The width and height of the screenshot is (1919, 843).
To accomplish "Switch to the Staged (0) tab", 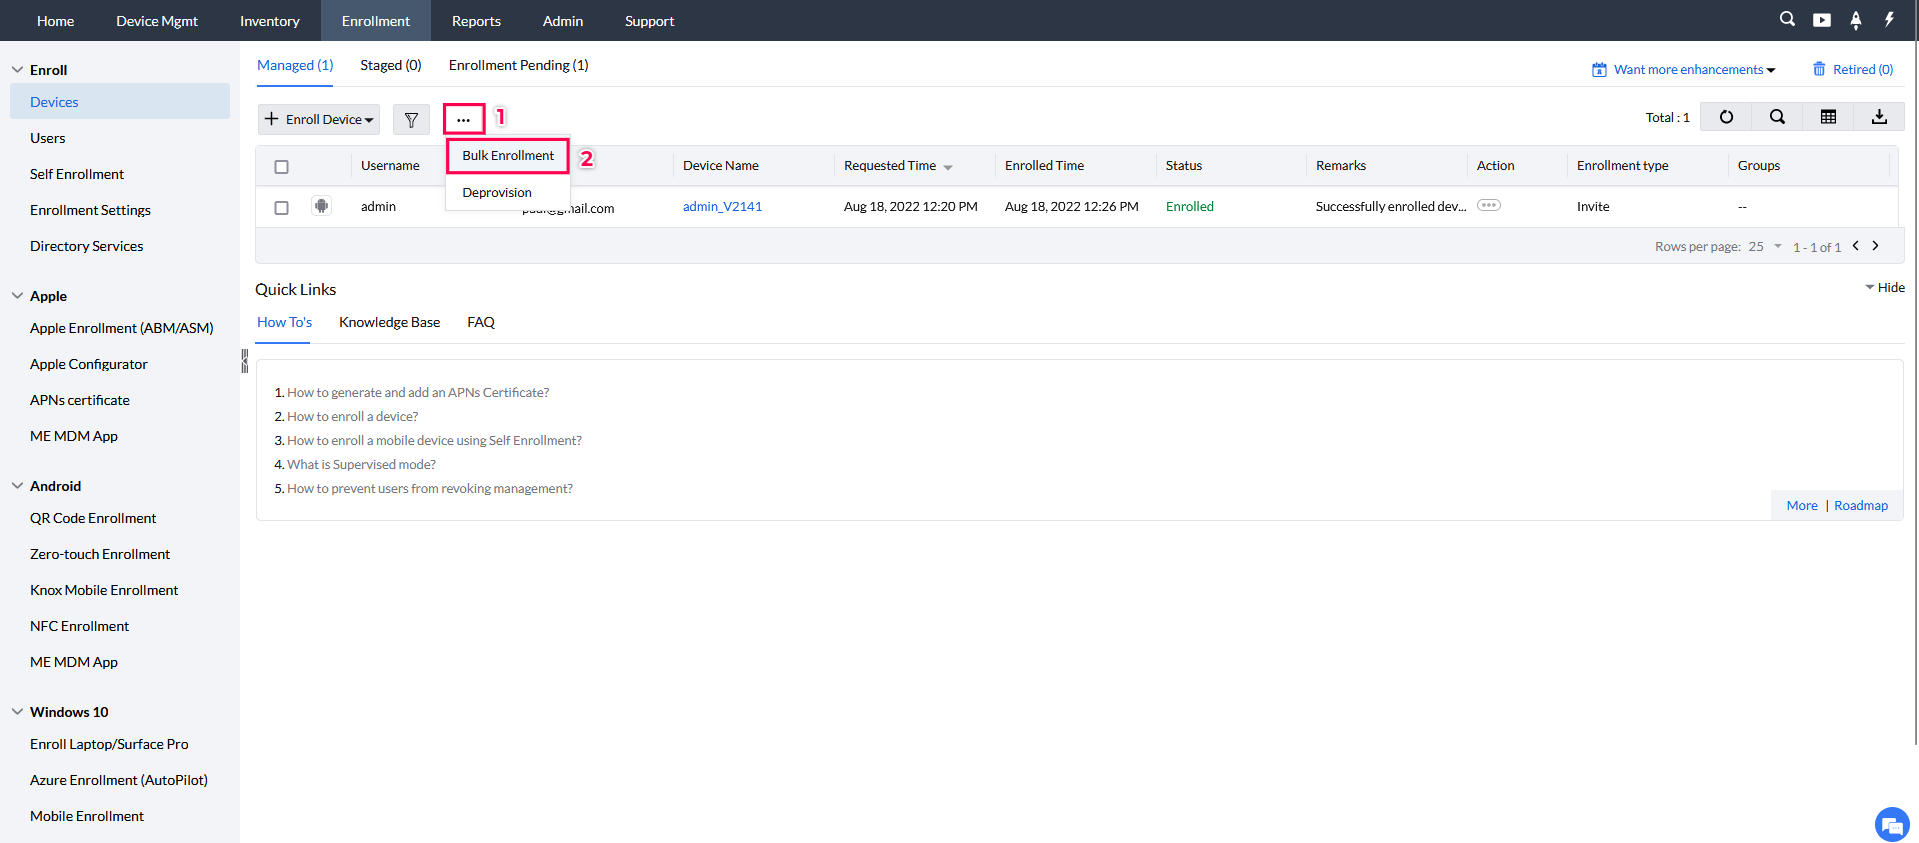I will pos(391,65).
